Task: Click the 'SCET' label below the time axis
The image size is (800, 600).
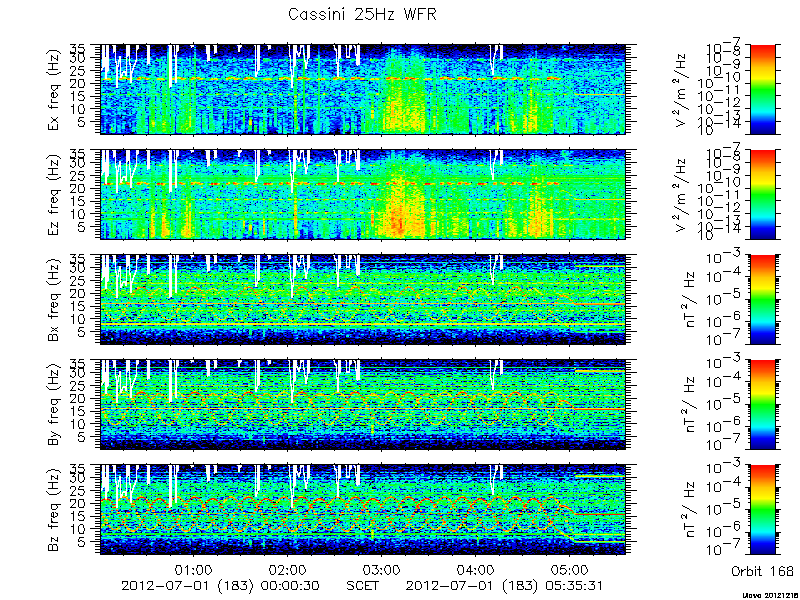Action: tap(363, 586)
